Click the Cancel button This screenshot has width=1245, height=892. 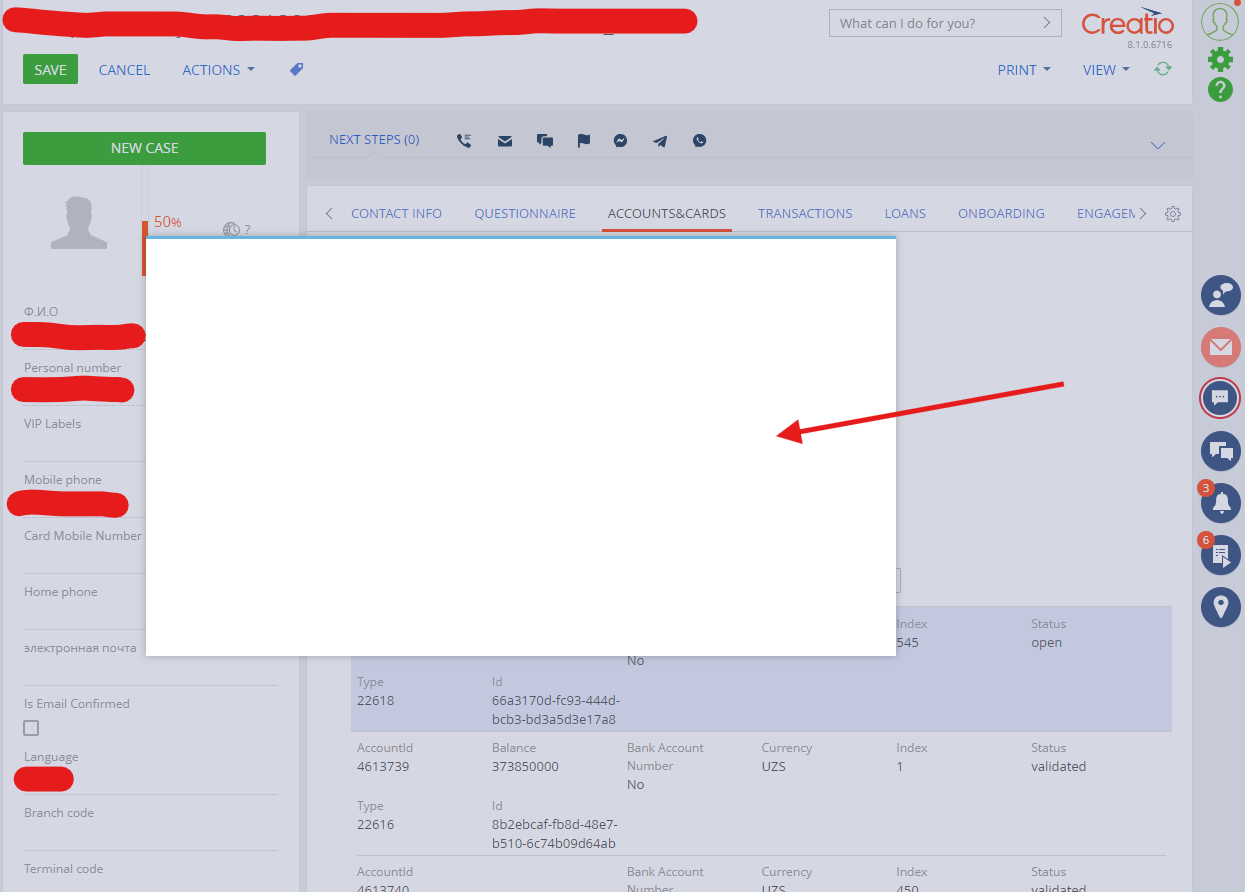(124, 70)
